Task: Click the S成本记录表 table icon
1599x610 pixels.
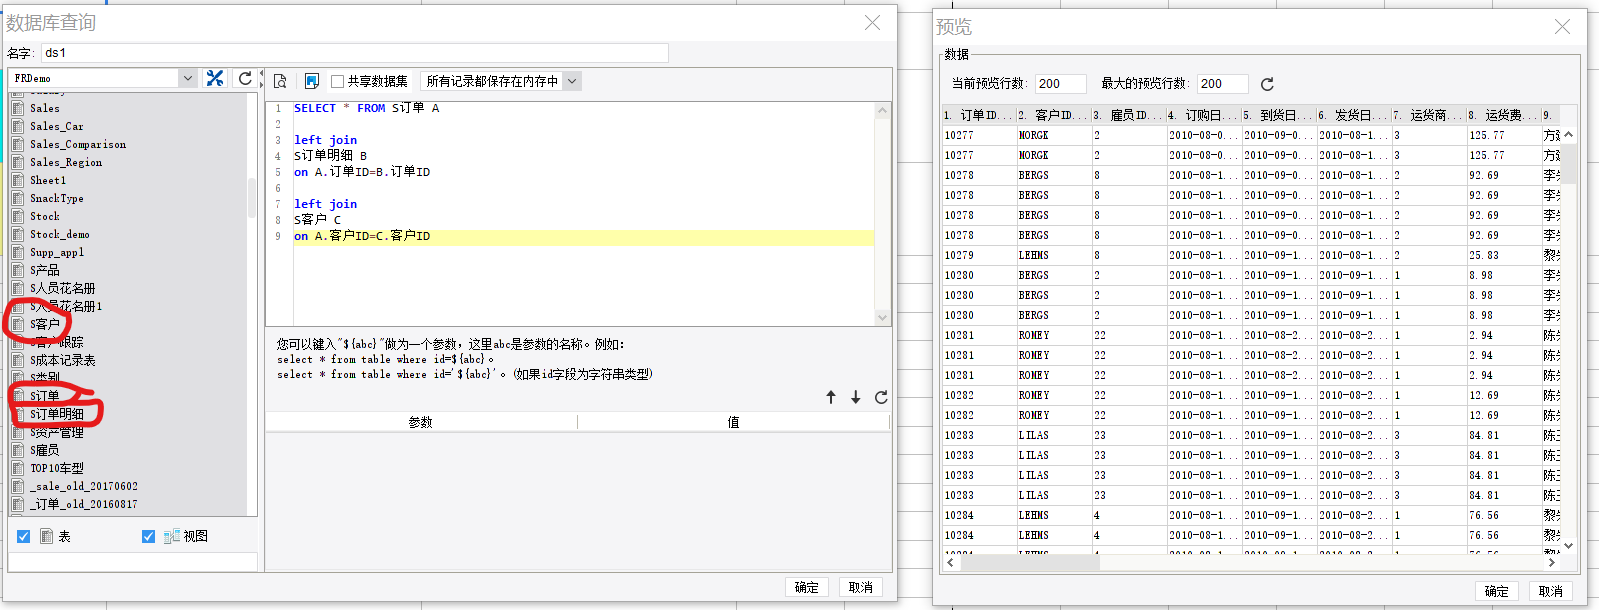Action: (18, 360)
